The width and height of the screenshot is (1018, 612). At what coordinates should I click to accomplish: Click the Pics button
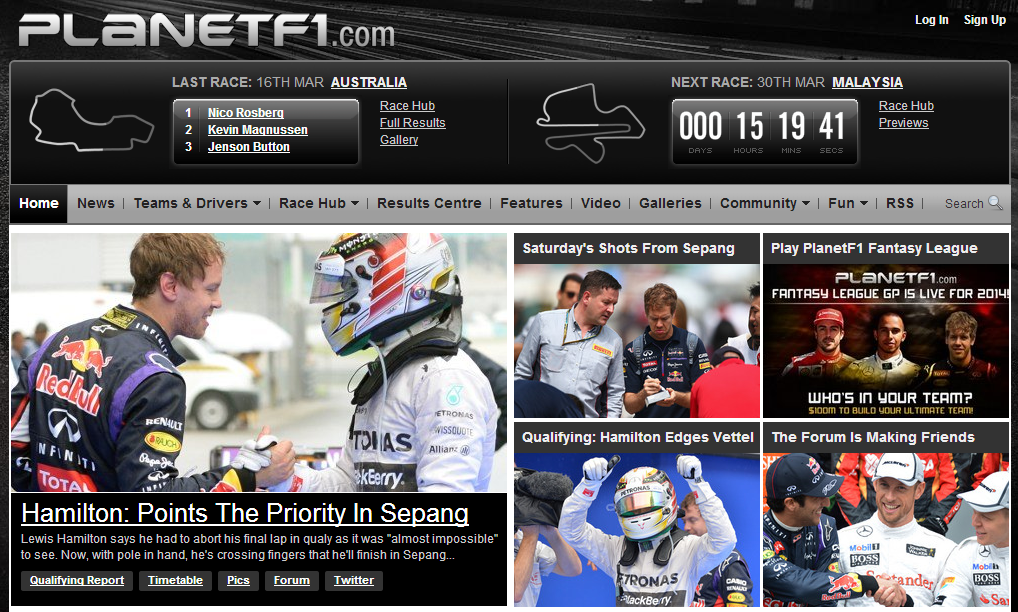[x=238, y=580]
